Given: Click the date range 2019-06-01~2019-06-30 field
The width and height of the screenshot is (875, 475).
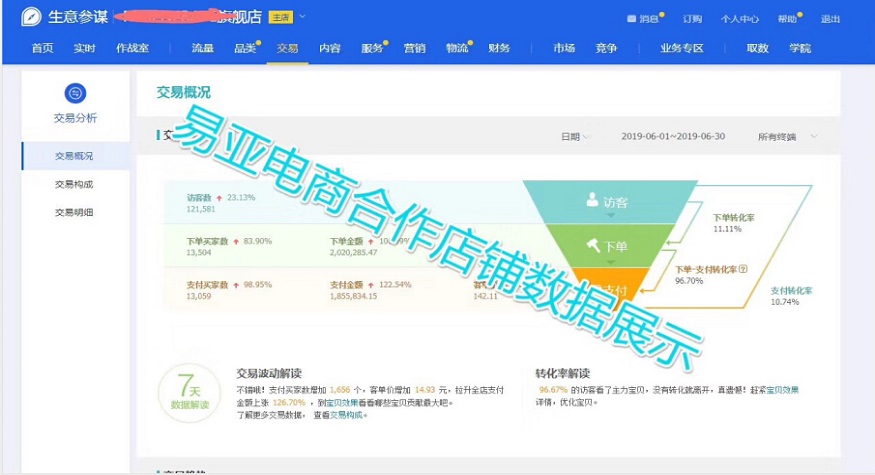Looking at the screenshot, I should coord(672,137).
